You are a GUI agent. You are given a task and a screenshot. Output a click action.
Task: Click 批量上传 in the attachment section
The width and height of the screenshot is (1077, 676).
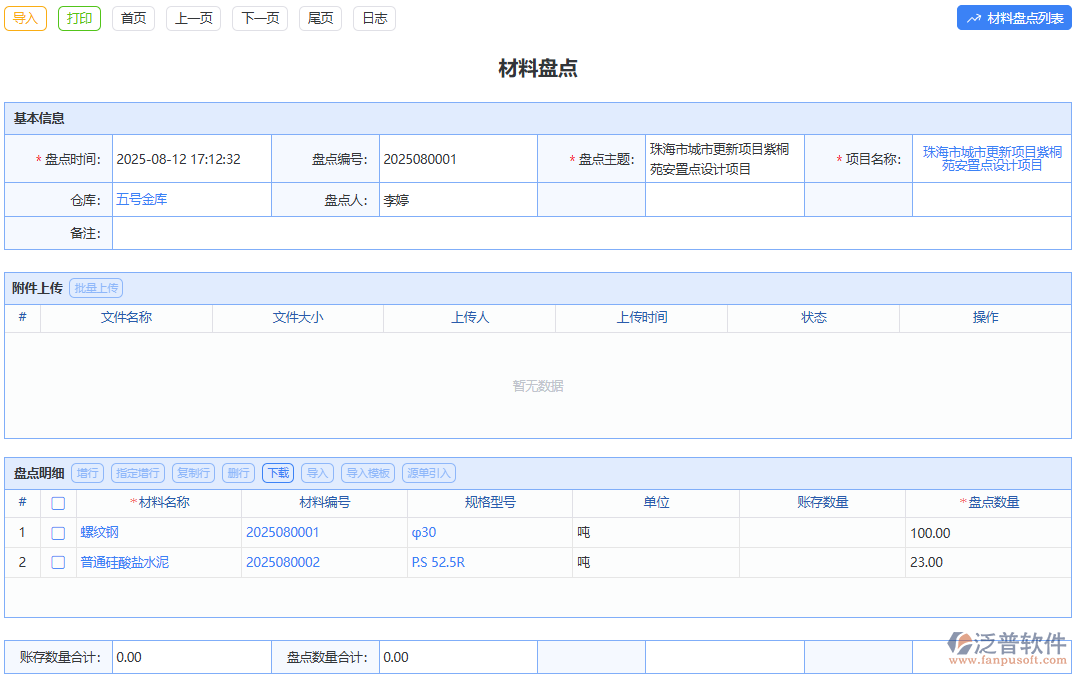(96, 287)
